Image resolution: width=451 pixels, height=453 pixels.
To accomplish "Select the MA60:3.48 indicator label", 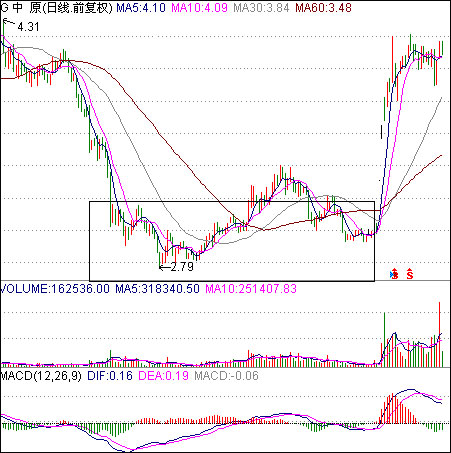I will [x=323, y=8].
